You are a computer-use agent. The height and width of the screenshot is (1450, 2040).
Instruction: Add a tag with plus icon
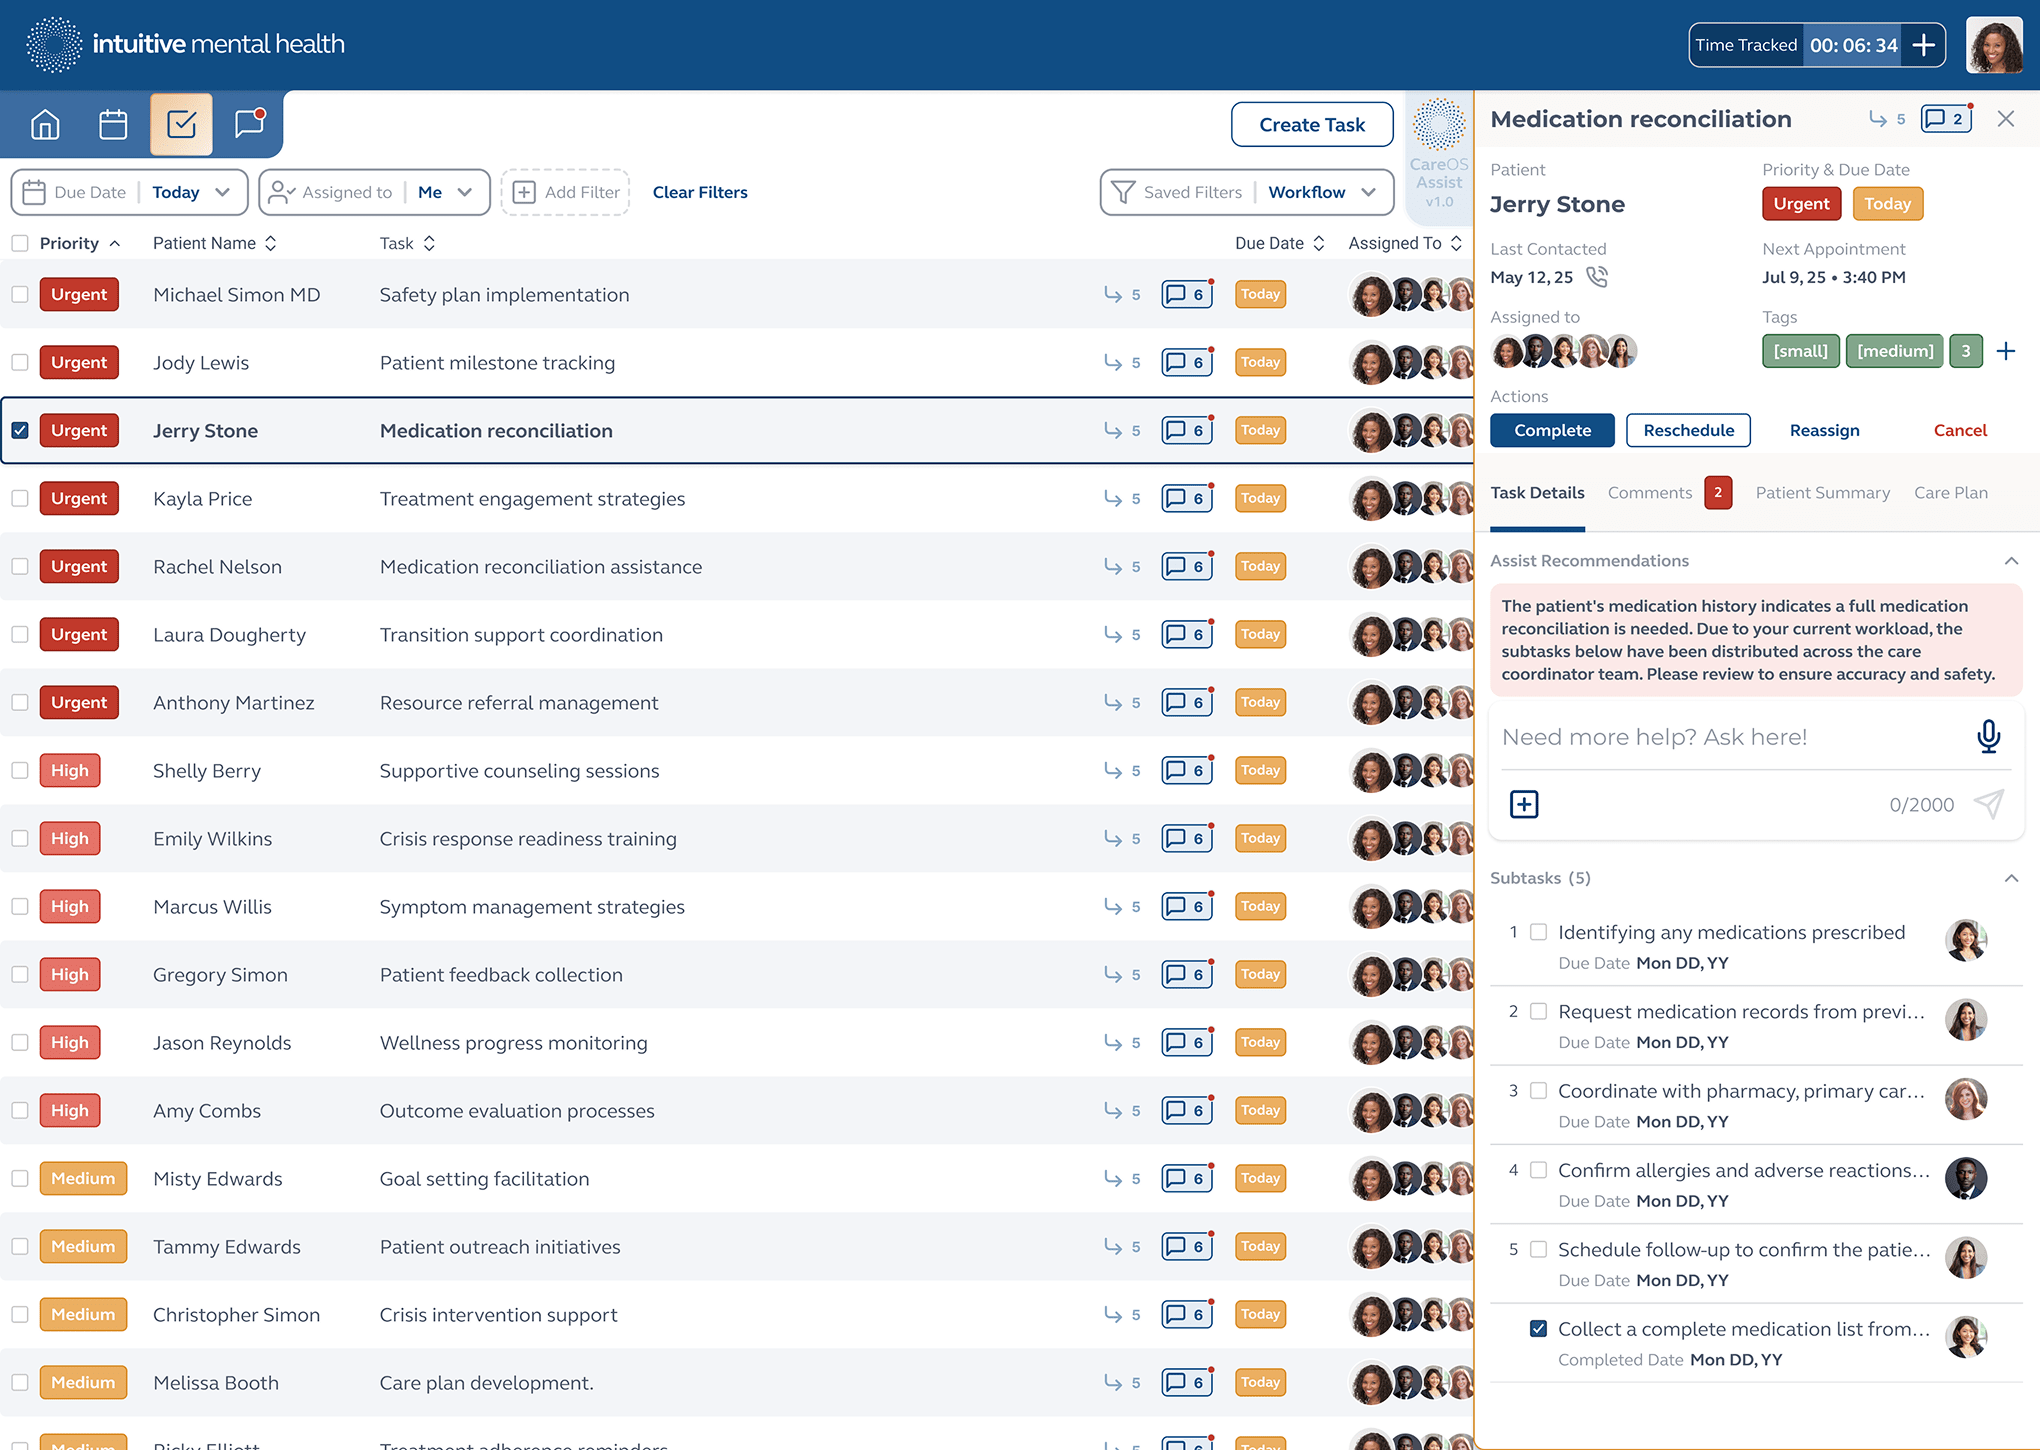click(x=2005, y=351)
